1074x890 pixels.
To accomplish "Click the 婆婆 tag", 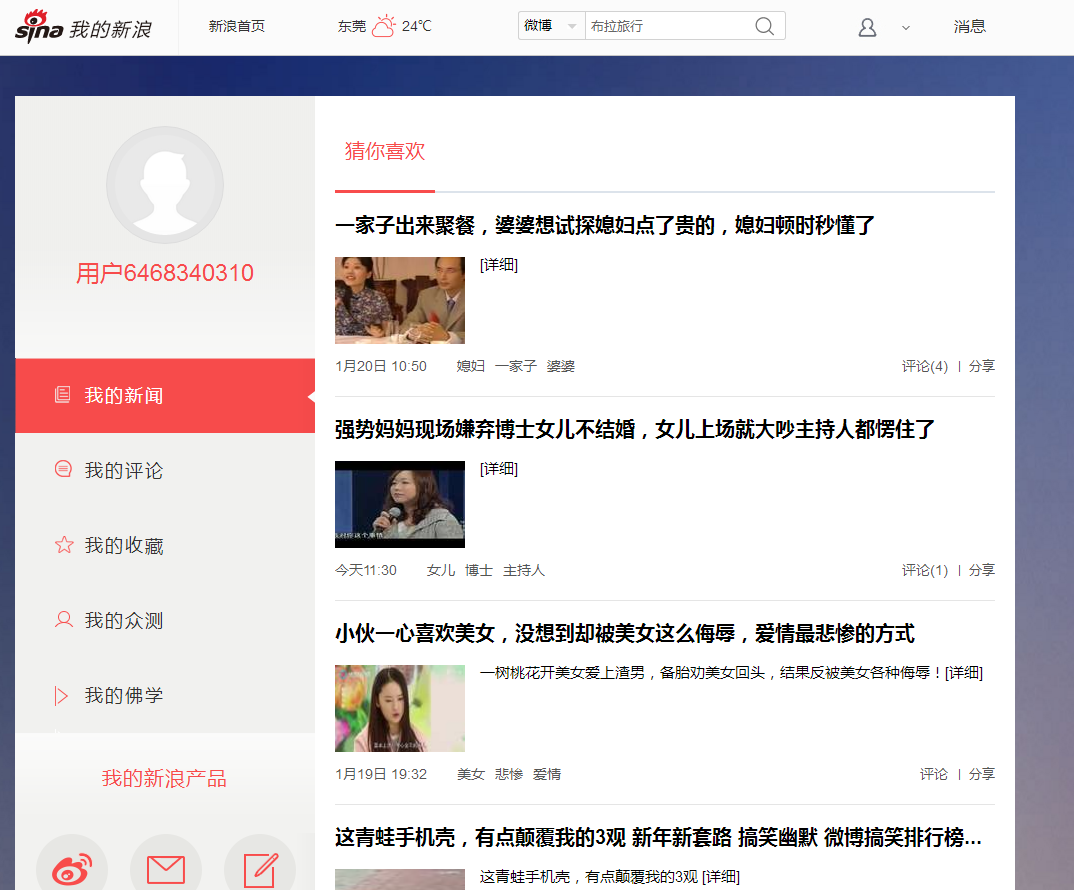I will pyautogui.click(x=560, y=367).
